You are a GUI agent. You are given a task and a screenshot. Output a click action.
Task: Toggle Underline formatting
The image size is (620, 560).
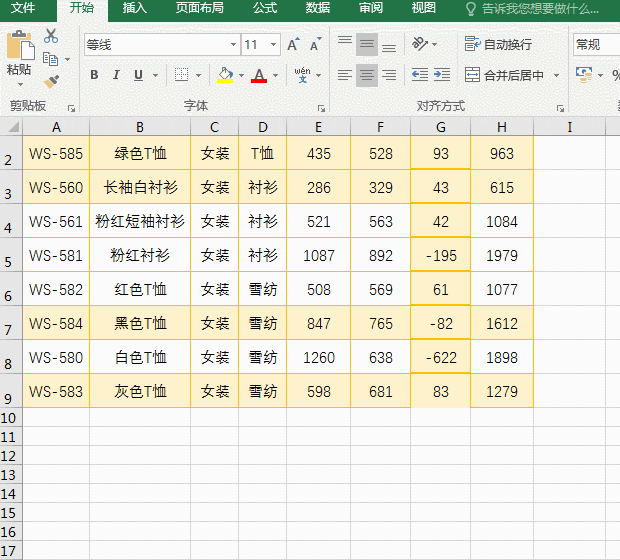[x=138, y=75]
